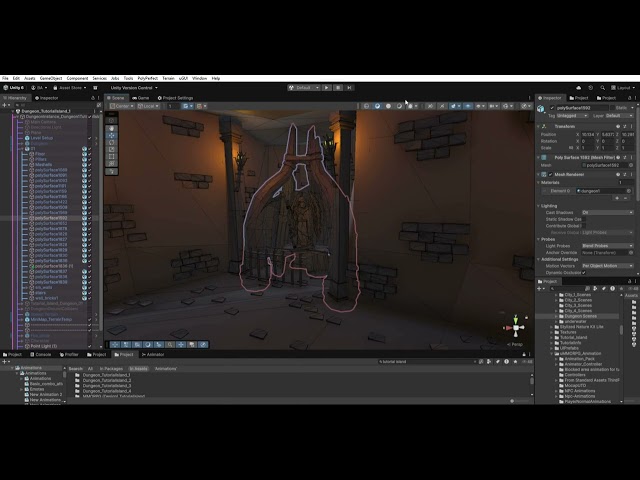This screenshot has height=480, width=640.
Task: Switch to the Project Settings tab
Action: point(175,98)
